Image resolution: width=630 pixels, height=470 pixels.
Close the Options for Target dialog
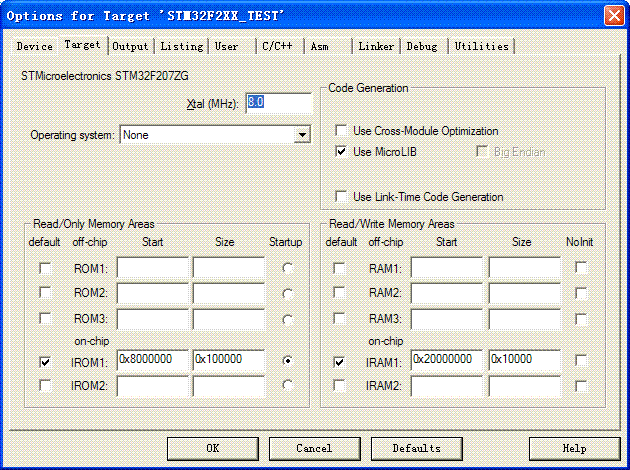coord(614,16)
